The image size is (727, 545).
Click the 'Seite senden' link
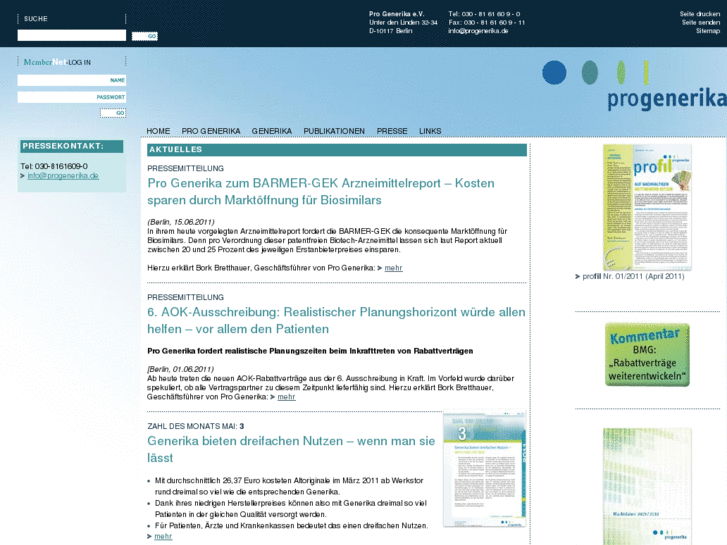pyautogui.click(x=701, y=22)
